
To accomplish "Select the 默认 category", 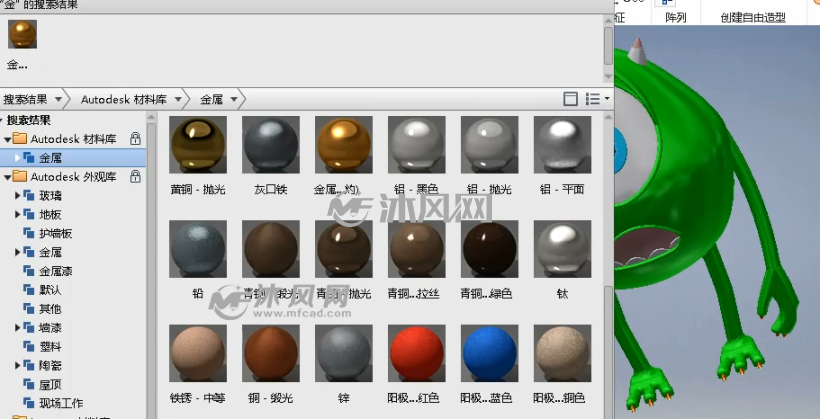I will pyautogui.click(x=51, y=290).
